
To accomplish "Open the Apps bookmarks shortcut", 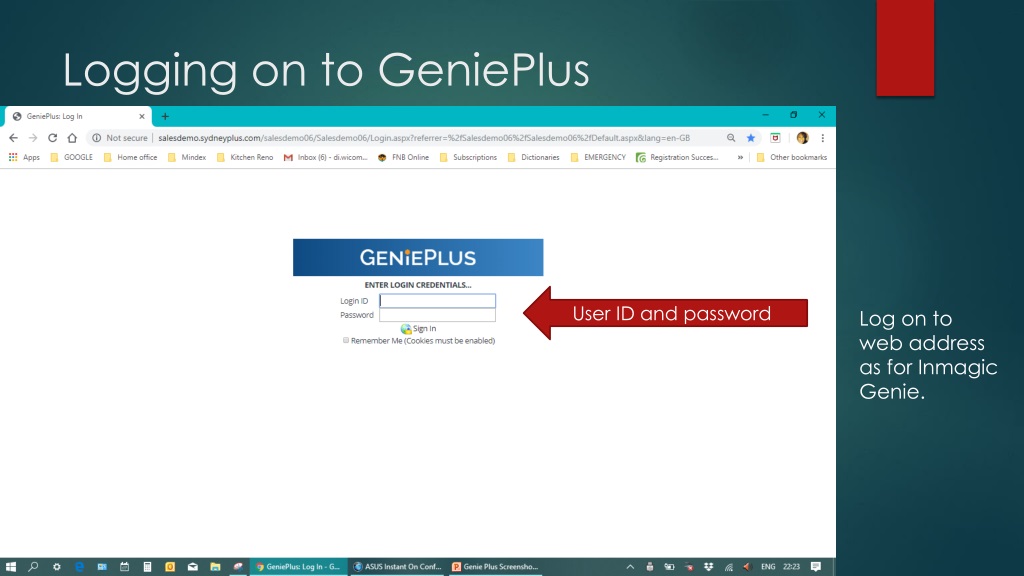I will (24, 157).
